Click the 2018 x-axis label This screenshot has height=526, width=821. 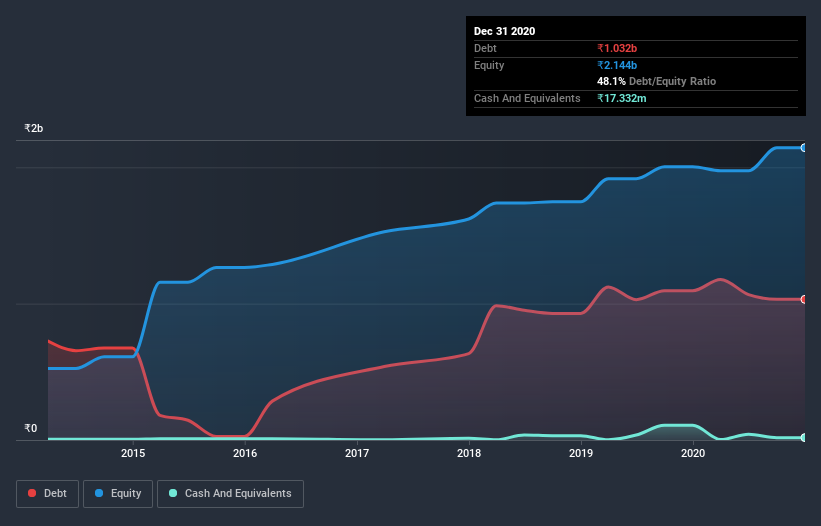(x=469, y=453)
